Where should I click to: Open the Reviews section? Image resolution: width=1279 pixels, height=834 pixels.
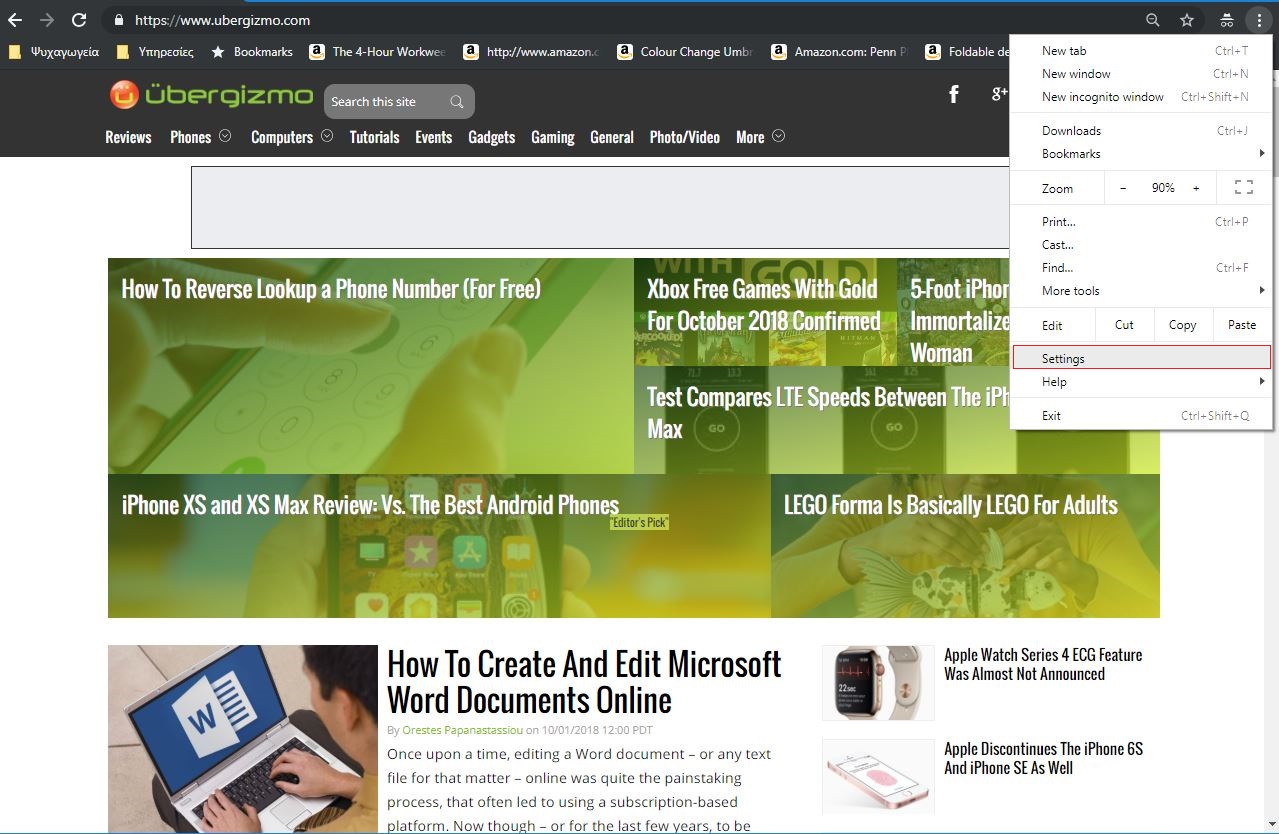click(128, 137)
